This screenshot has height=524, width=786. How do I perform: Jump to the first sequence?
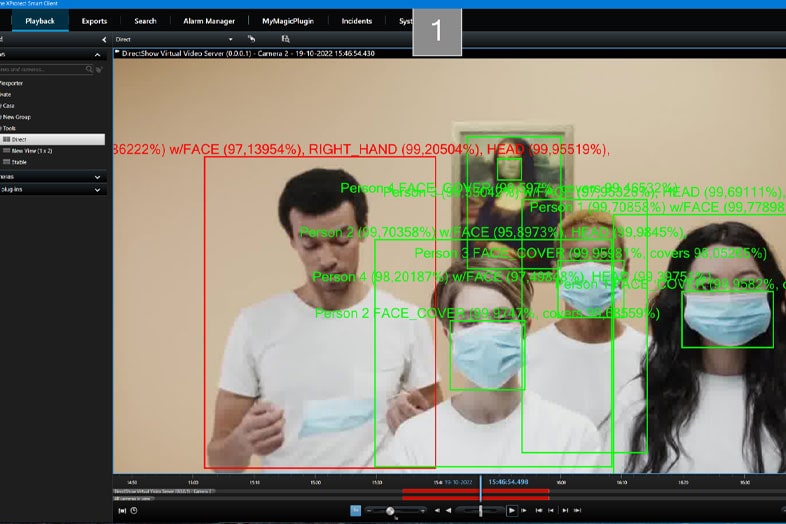coord(539,510)
